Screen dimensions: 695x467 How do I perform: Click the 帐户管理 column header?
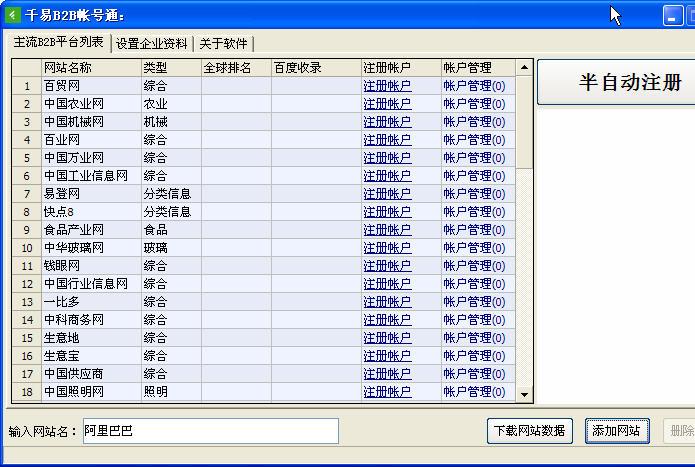(478, 68)
